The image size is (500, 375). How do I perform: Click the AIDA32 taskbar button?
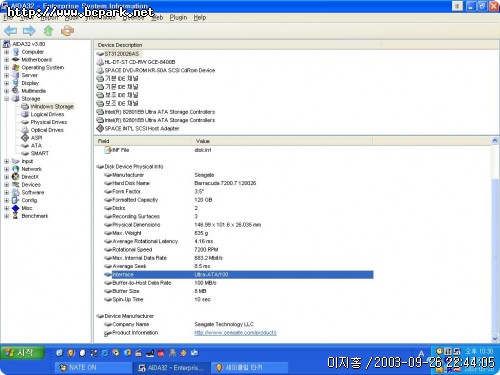(x=172, y=368)
